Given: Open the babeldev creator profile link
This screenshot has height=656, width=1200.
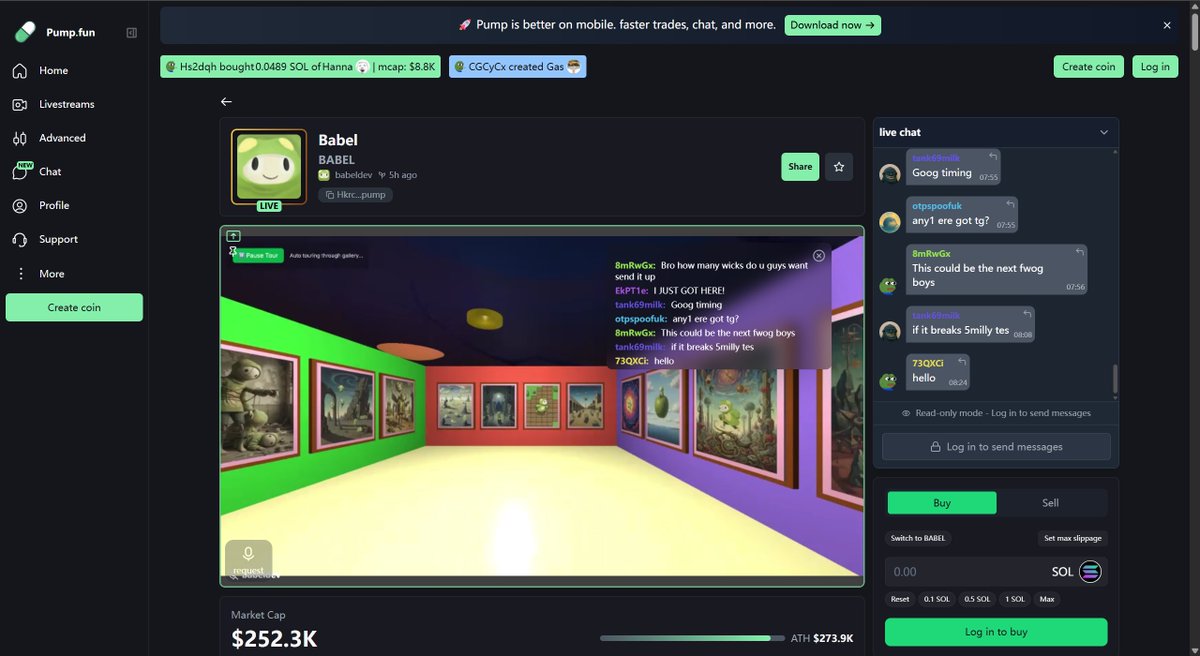Looking at the screenshot, I should (353, 175).
